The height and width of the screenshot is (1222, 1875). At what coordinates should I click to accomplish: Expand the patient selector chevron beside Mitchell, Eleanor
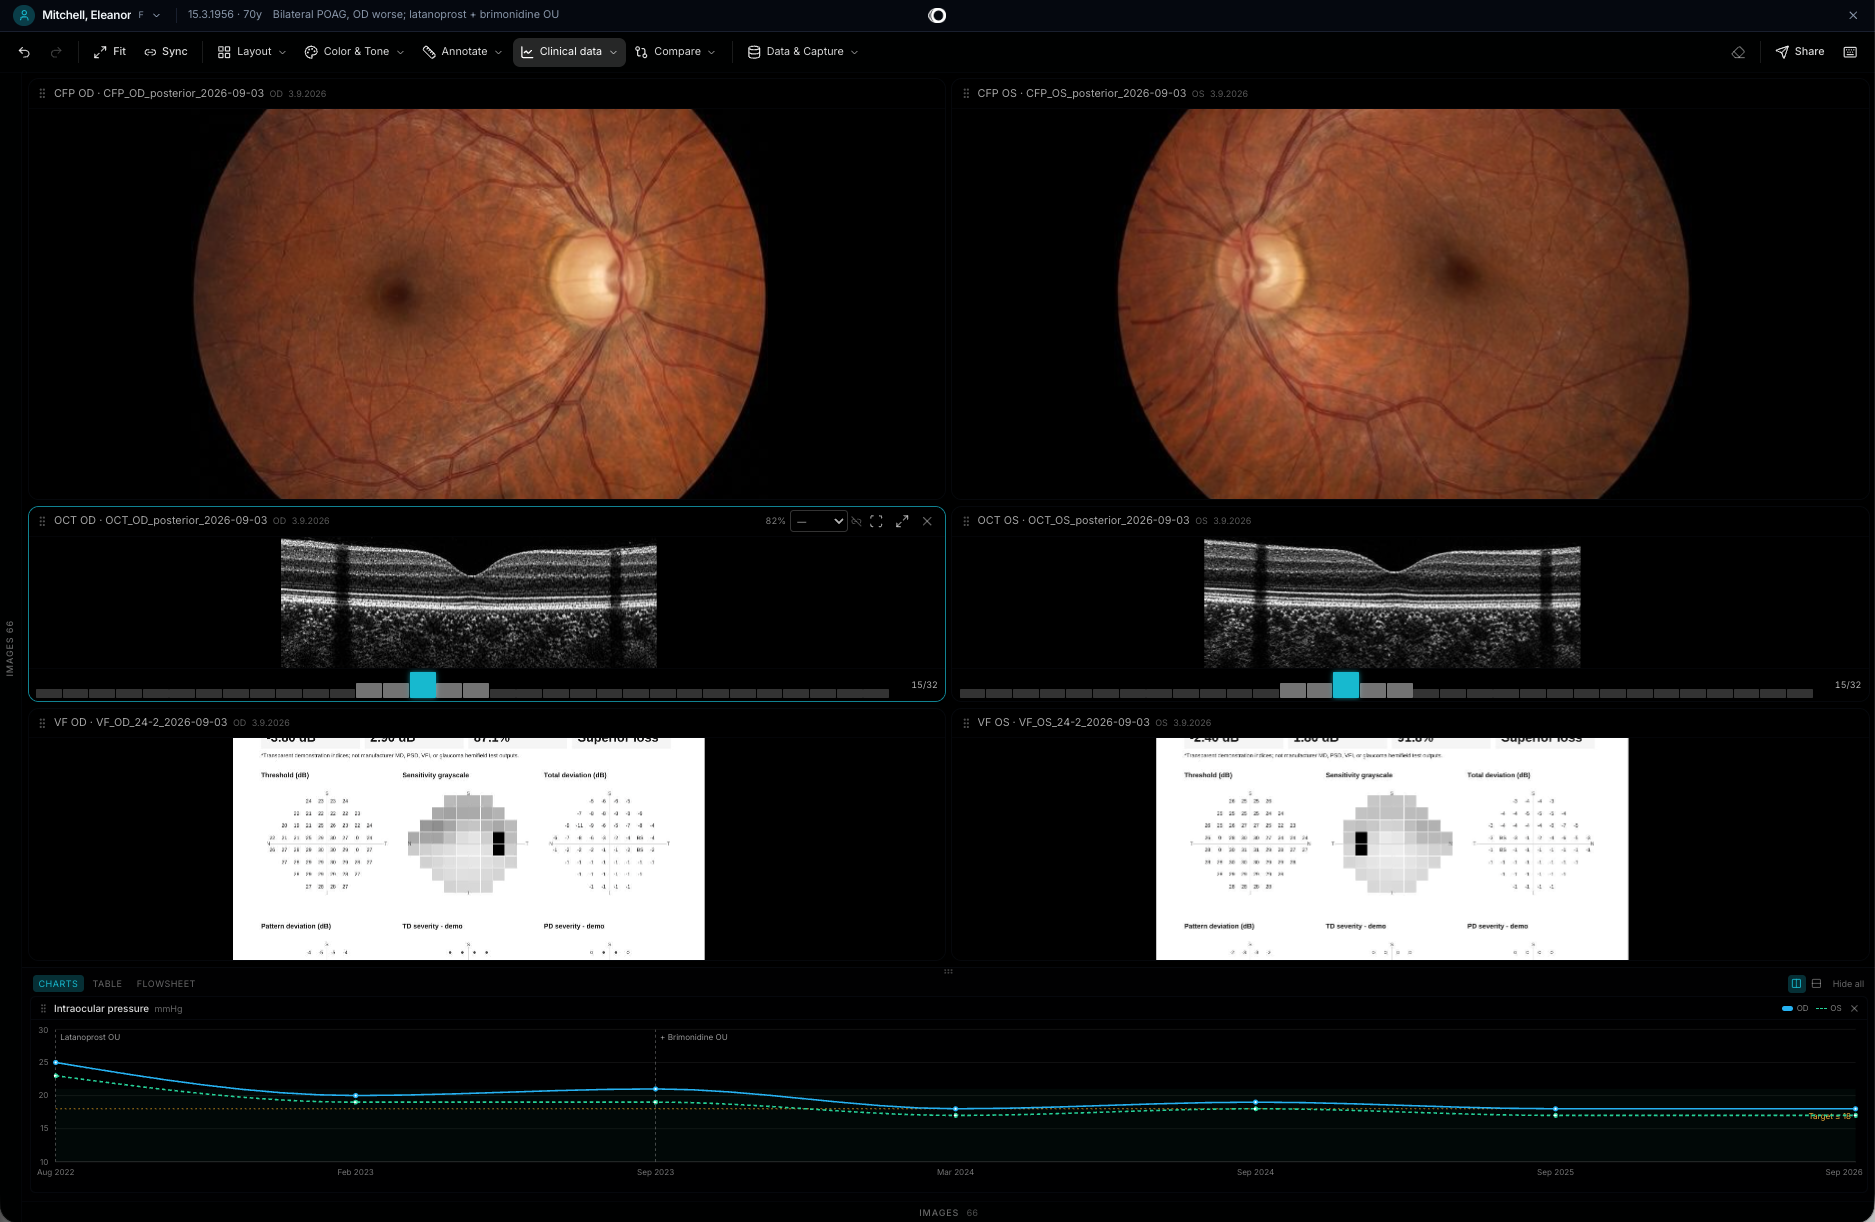click(156, 16)
